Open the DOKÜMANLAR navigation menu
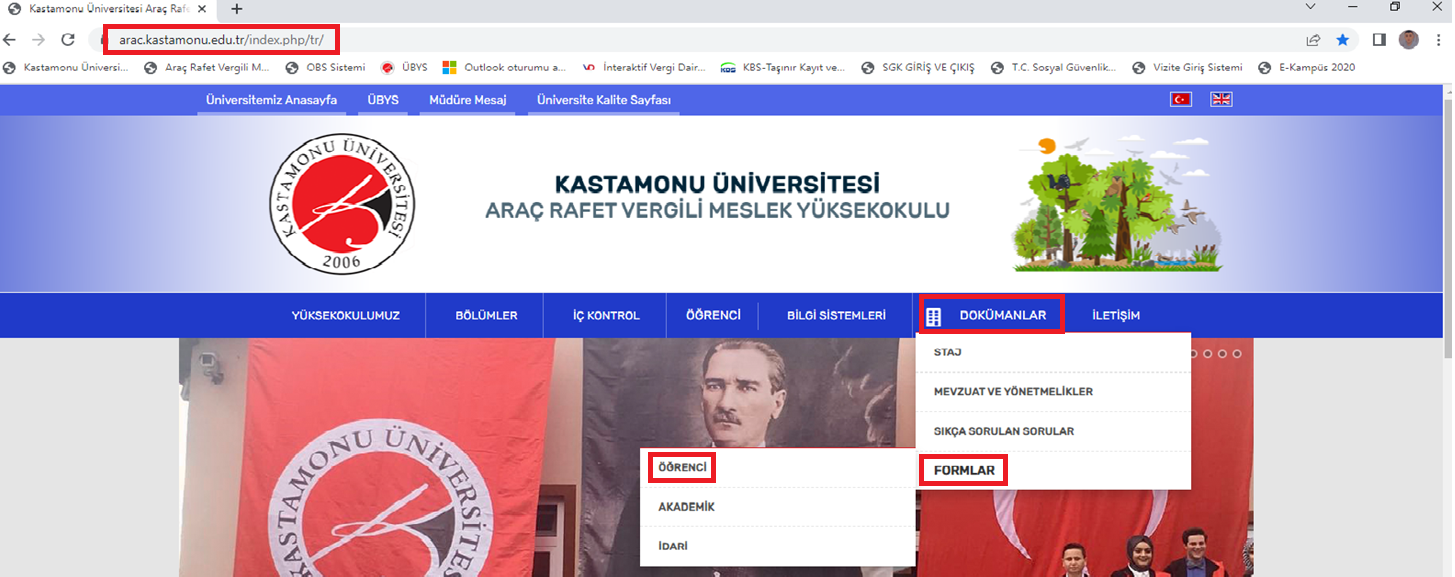Screen dimensions: 1455x577 point(992,315)
